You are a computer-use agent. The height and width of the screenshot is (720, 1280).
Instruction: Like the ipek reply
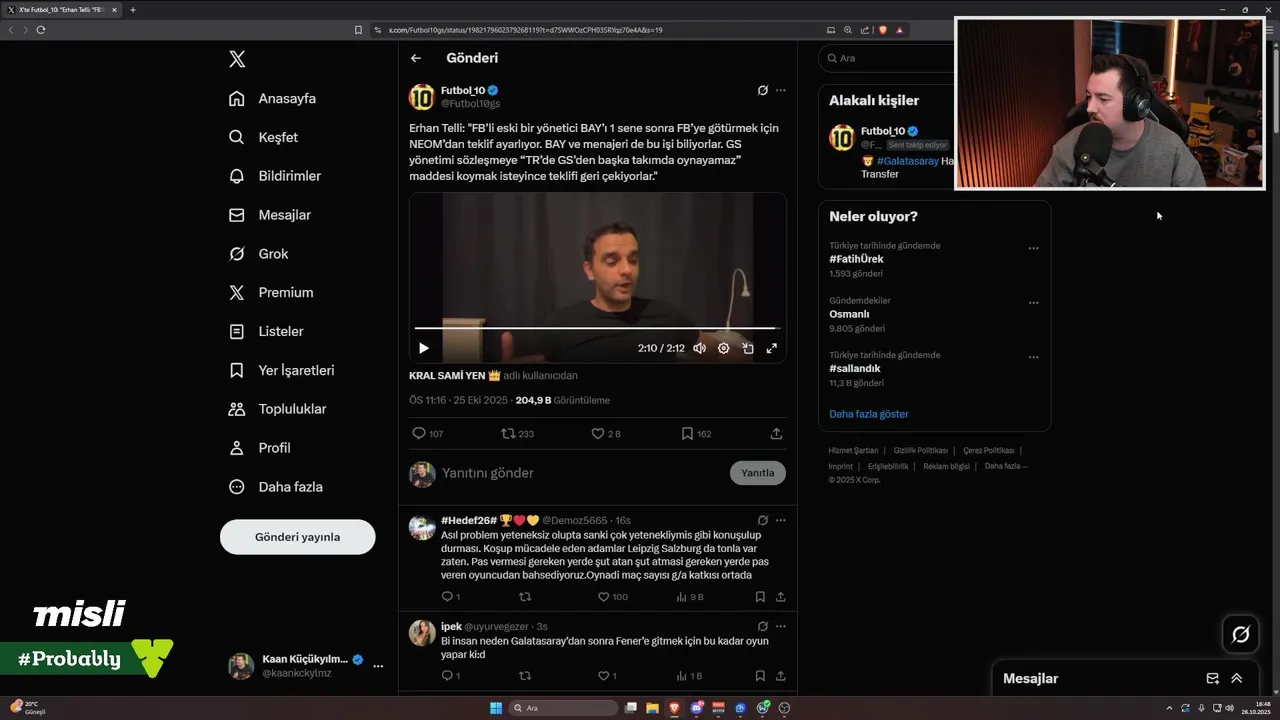607,676
